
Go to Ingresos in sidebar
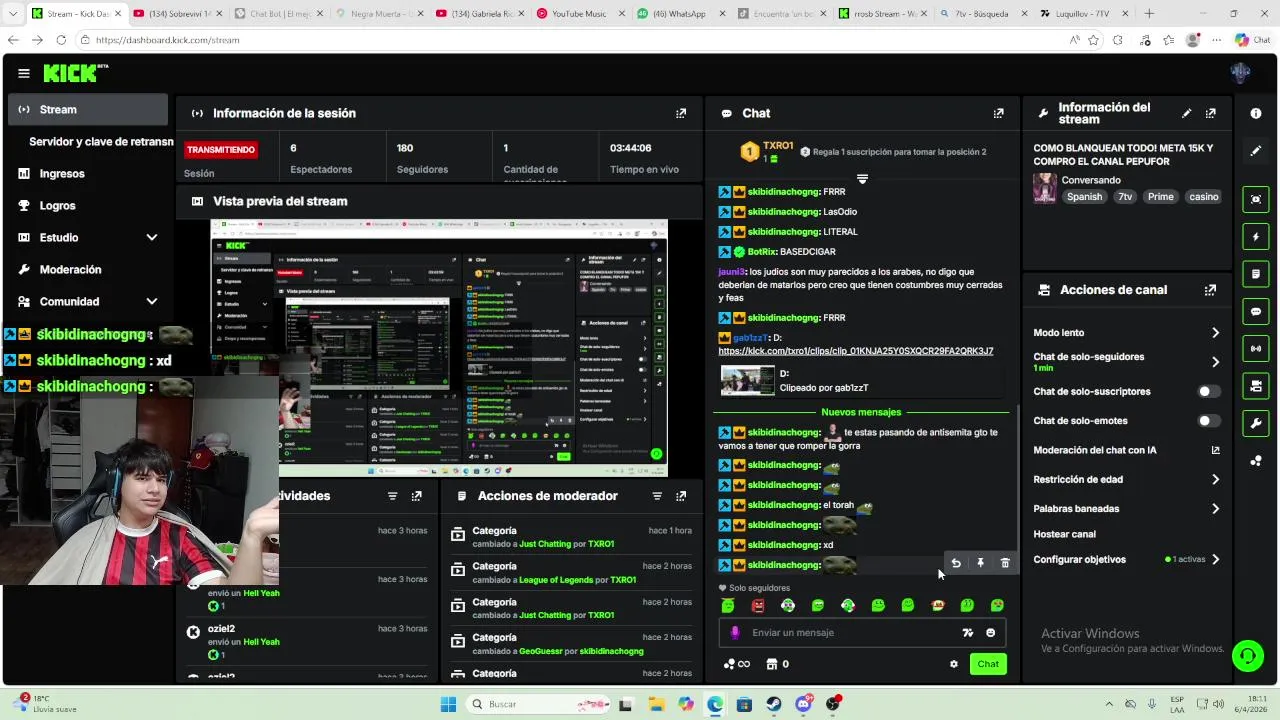pos(88,173)
